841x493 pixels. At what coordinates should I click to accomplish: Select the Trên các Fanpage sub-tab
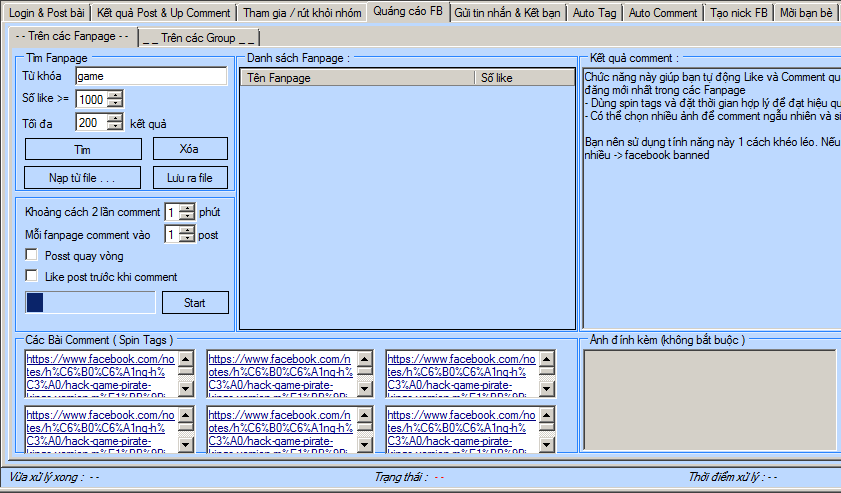pyautogui.click(x=72, y=36)
